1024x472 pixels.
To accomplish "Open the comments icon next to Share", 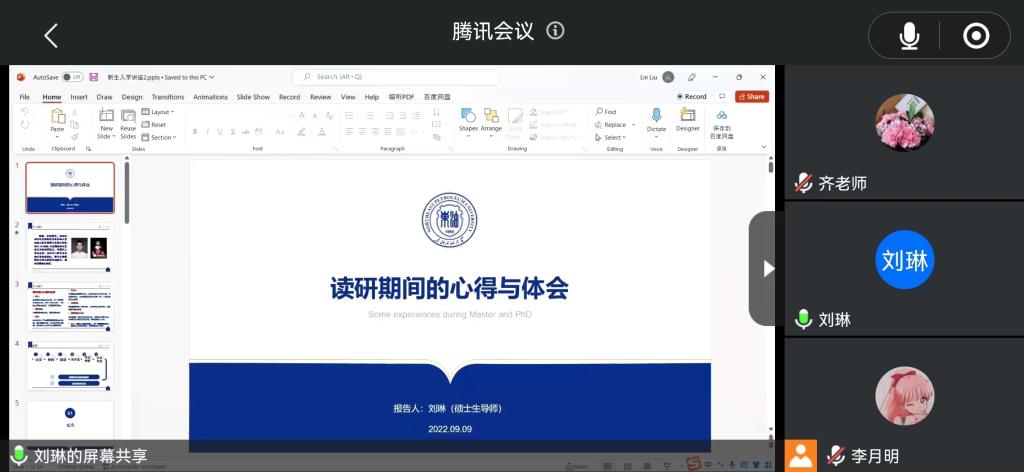I will (x=722, y=96).
